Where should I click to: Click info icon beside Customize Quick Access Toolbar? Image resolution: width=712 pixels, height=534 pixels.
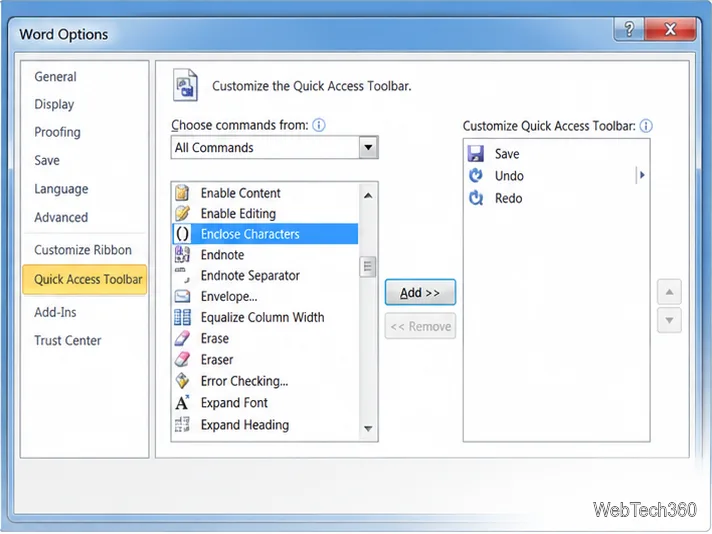646,126
